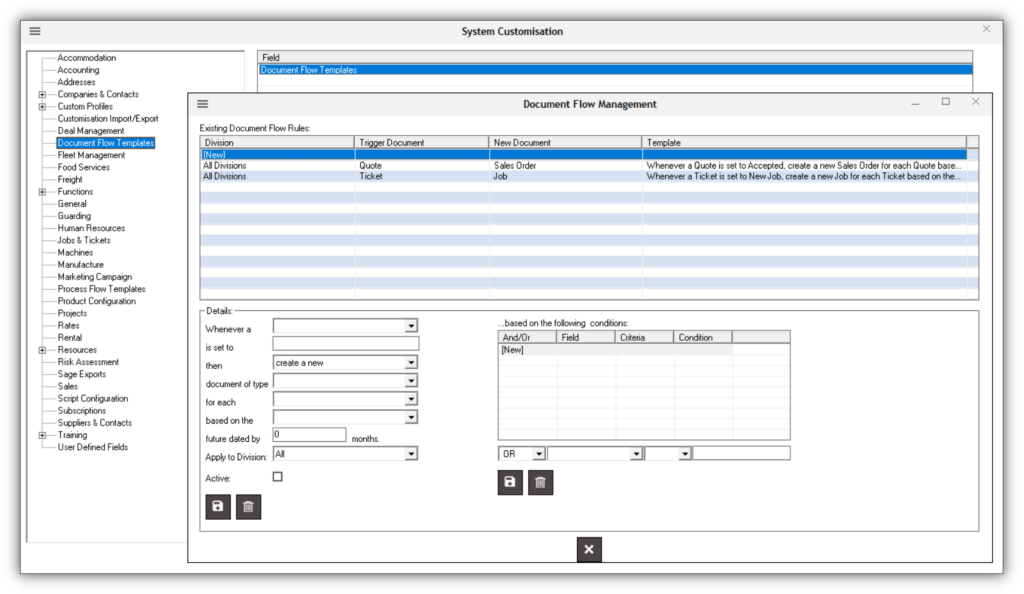
Task: Maximize Document Flow Management window
Action: (x=946, y=102)
